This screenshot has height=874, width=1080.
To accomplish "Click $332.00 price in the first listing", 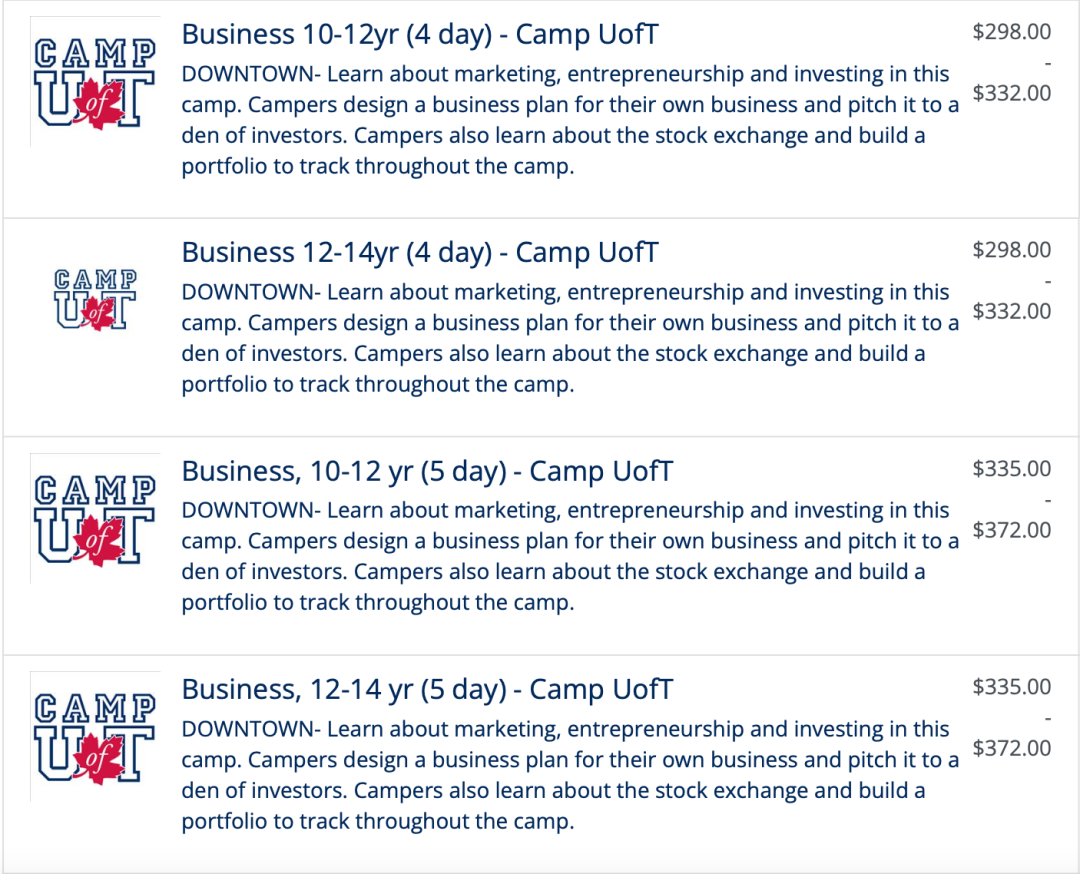I will click(1012, 93).
